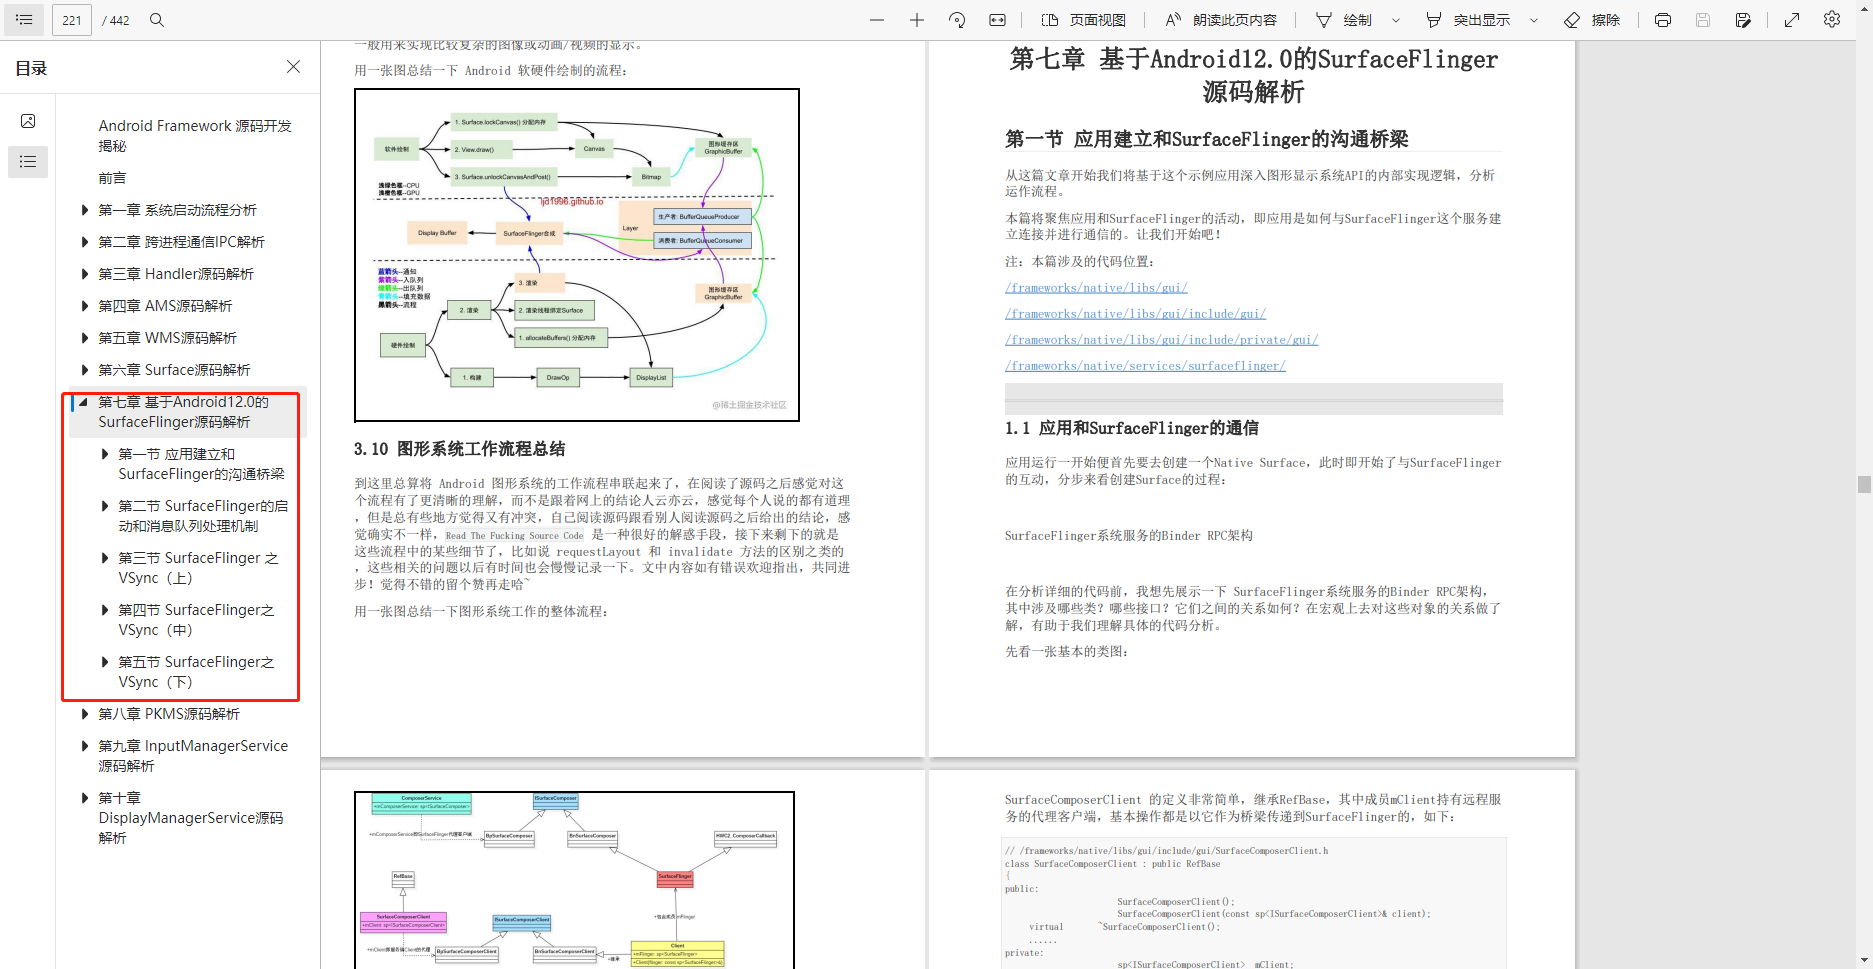Open the document search tool
Image resolution: width=1873 pixels, height=969 pixels.
coord(156,19)
